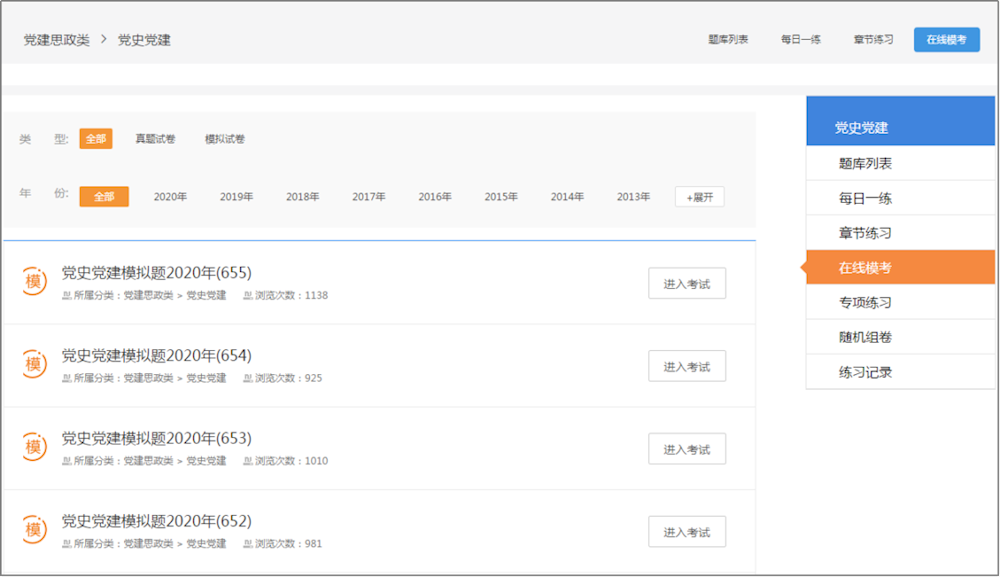
Task: Open the 党史党建模拟题2020年(654) title
Action: click(x=156, y=355)
